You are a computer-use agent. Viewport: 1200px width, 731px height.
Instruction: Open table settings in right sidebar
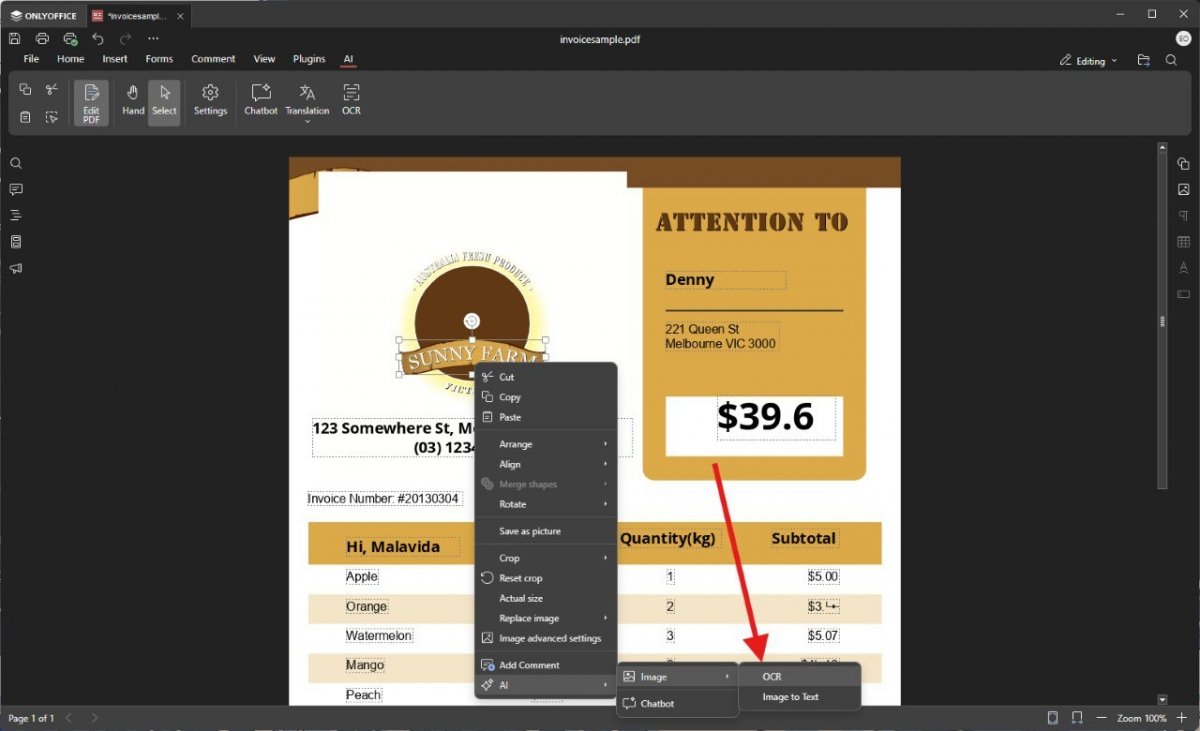click(1183, 242)
